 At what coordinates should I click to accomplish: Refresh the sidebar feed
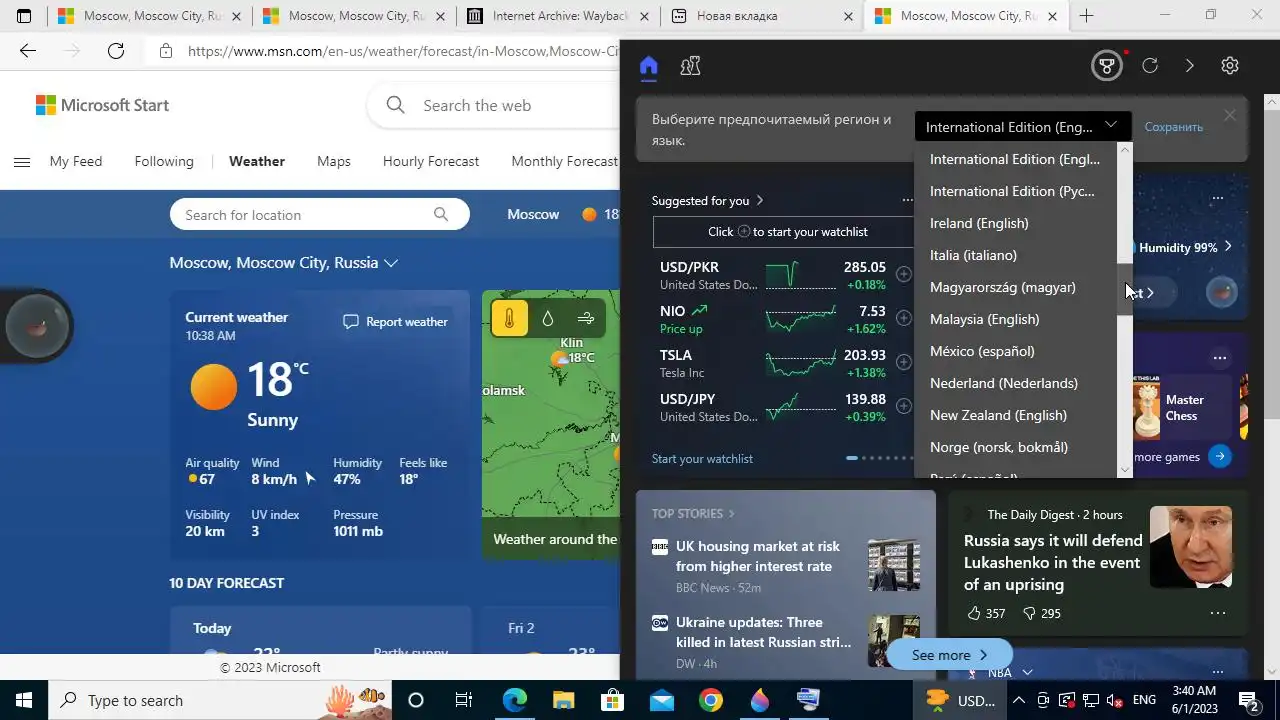(1150, 66)
